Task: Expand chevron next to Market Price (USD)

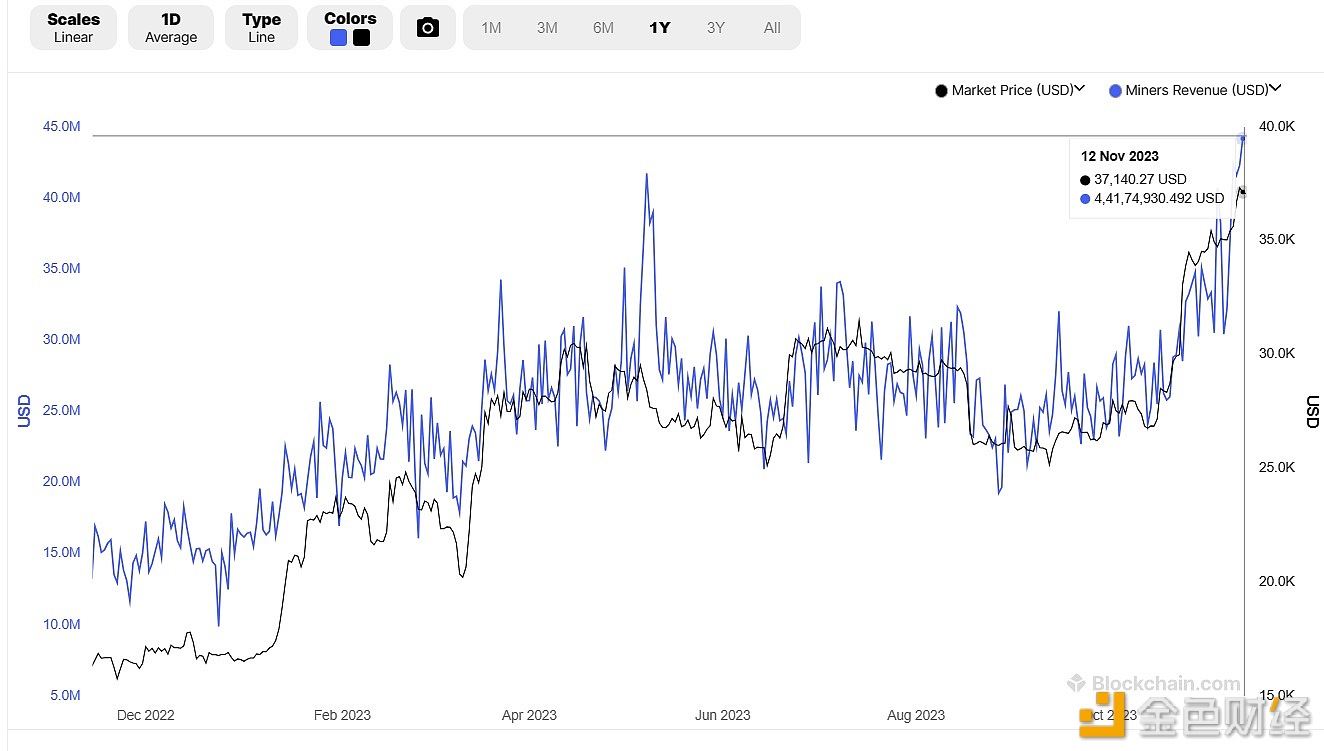Action: pos(1080,89)
